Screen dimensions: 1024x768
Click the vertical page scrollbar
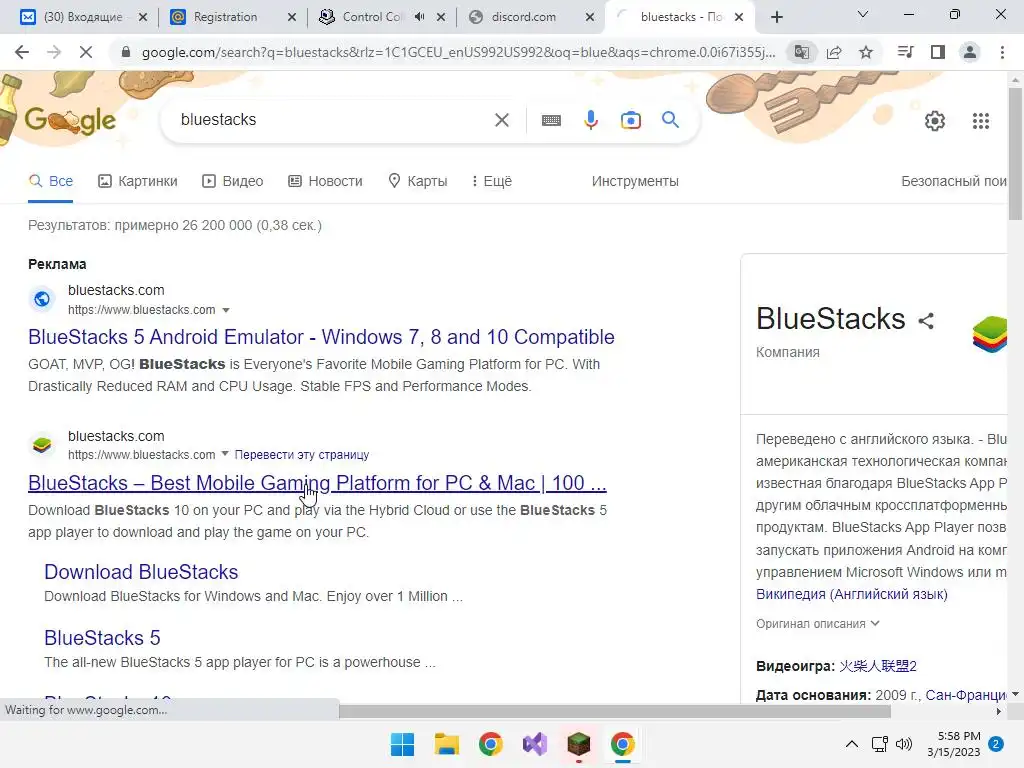pos(1016,155)
